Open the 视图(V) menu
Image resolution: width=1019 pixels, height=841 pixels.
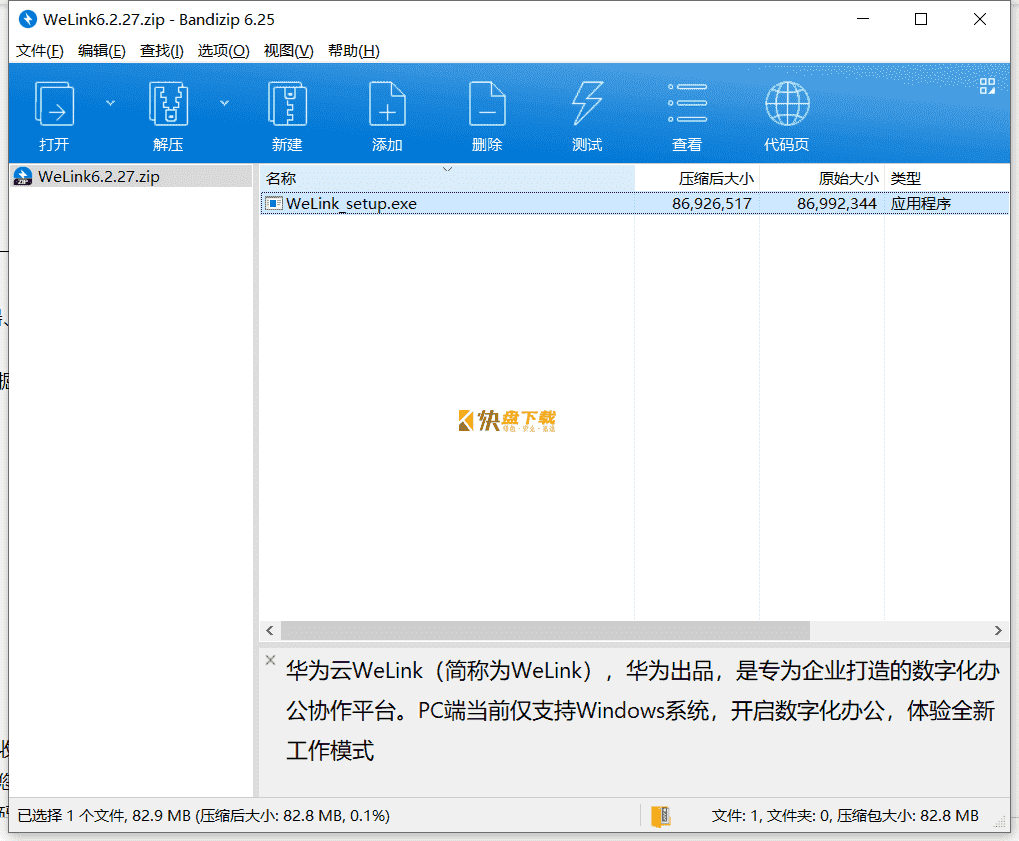click(x=289, y=51)
